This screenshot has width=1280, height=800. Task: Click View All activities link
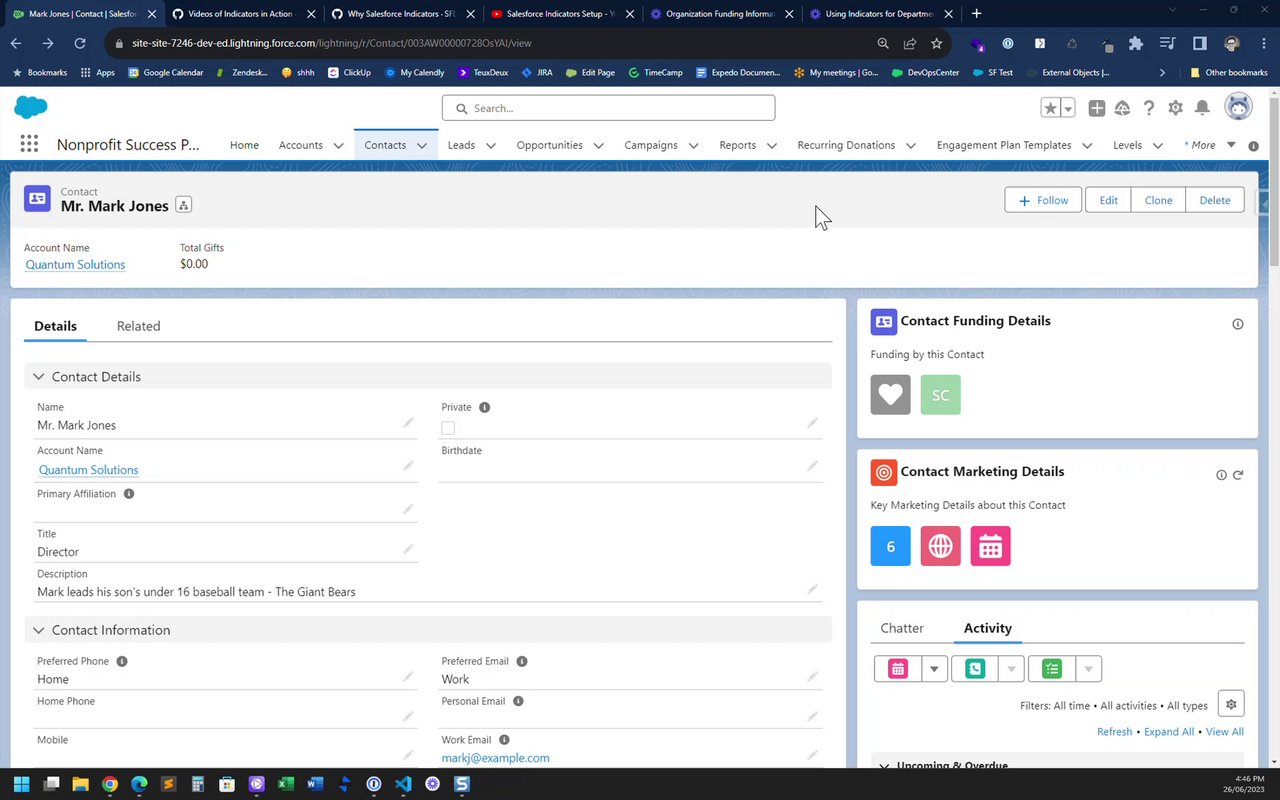1225,732
